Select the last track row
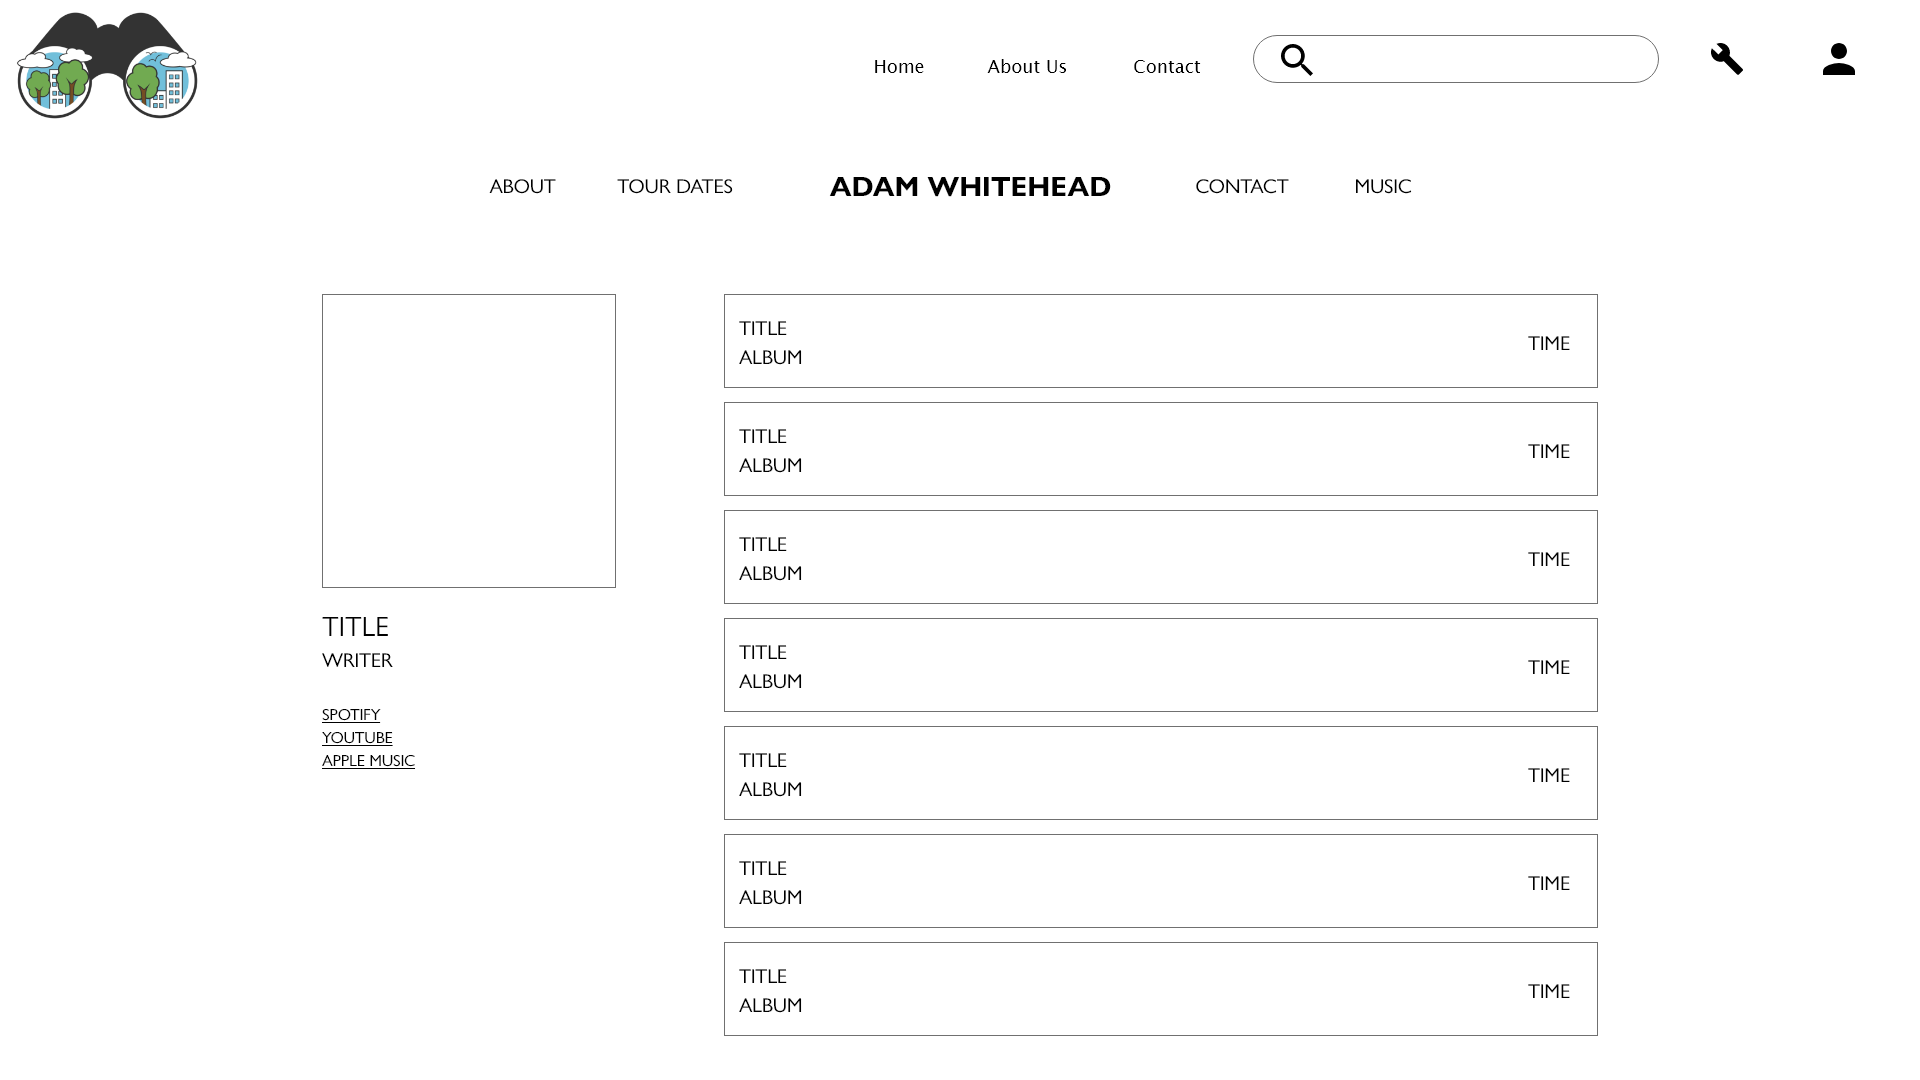Screen dimensions: 1920x1080 [x=1160, y=989]
